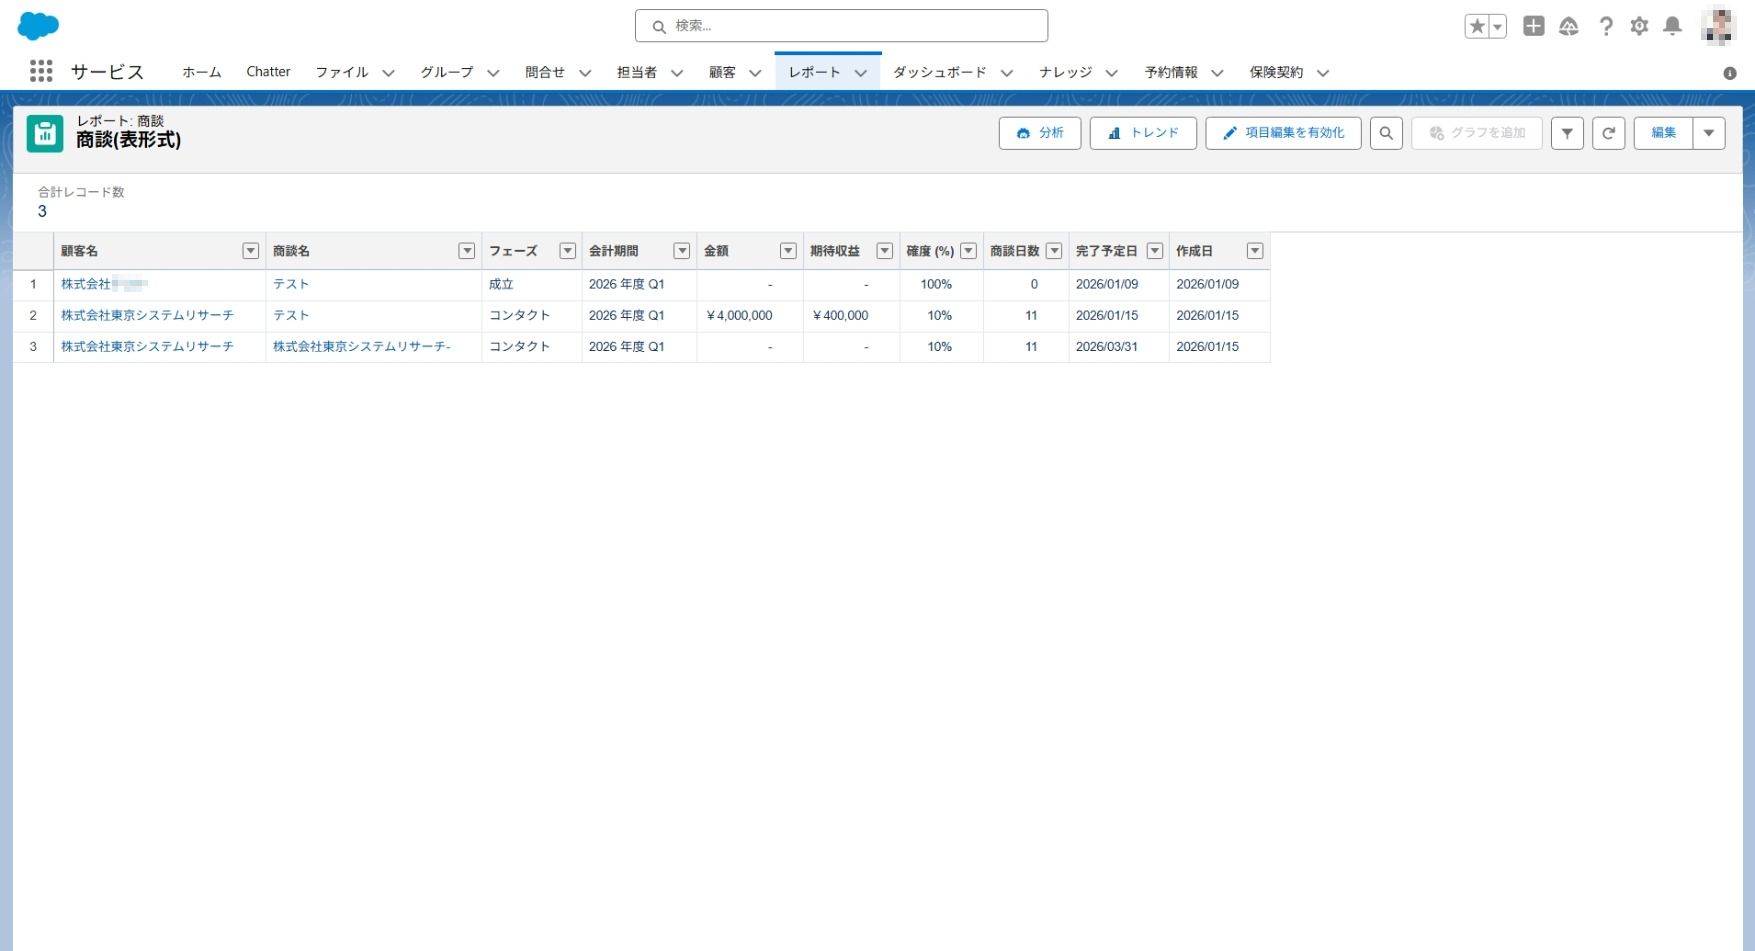The image size is (1755, 951).
Task: Open the 顧客名 column menu arrow
Action: click(x=251, y=251)
